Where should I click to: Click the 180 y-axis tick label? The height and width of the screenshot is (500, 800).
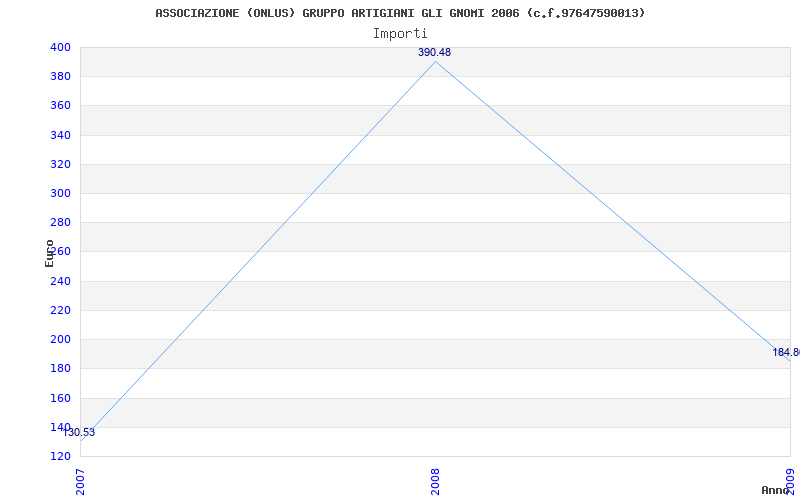(x=60, y=368)
